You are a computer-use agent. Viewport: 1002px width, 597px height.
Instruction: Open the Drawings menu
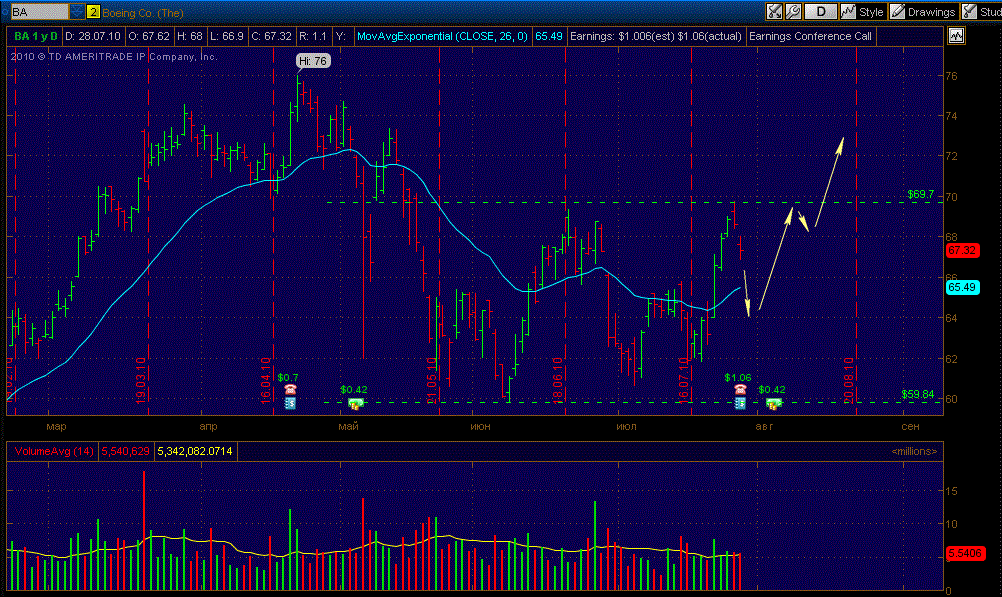[x=923, y=12]
